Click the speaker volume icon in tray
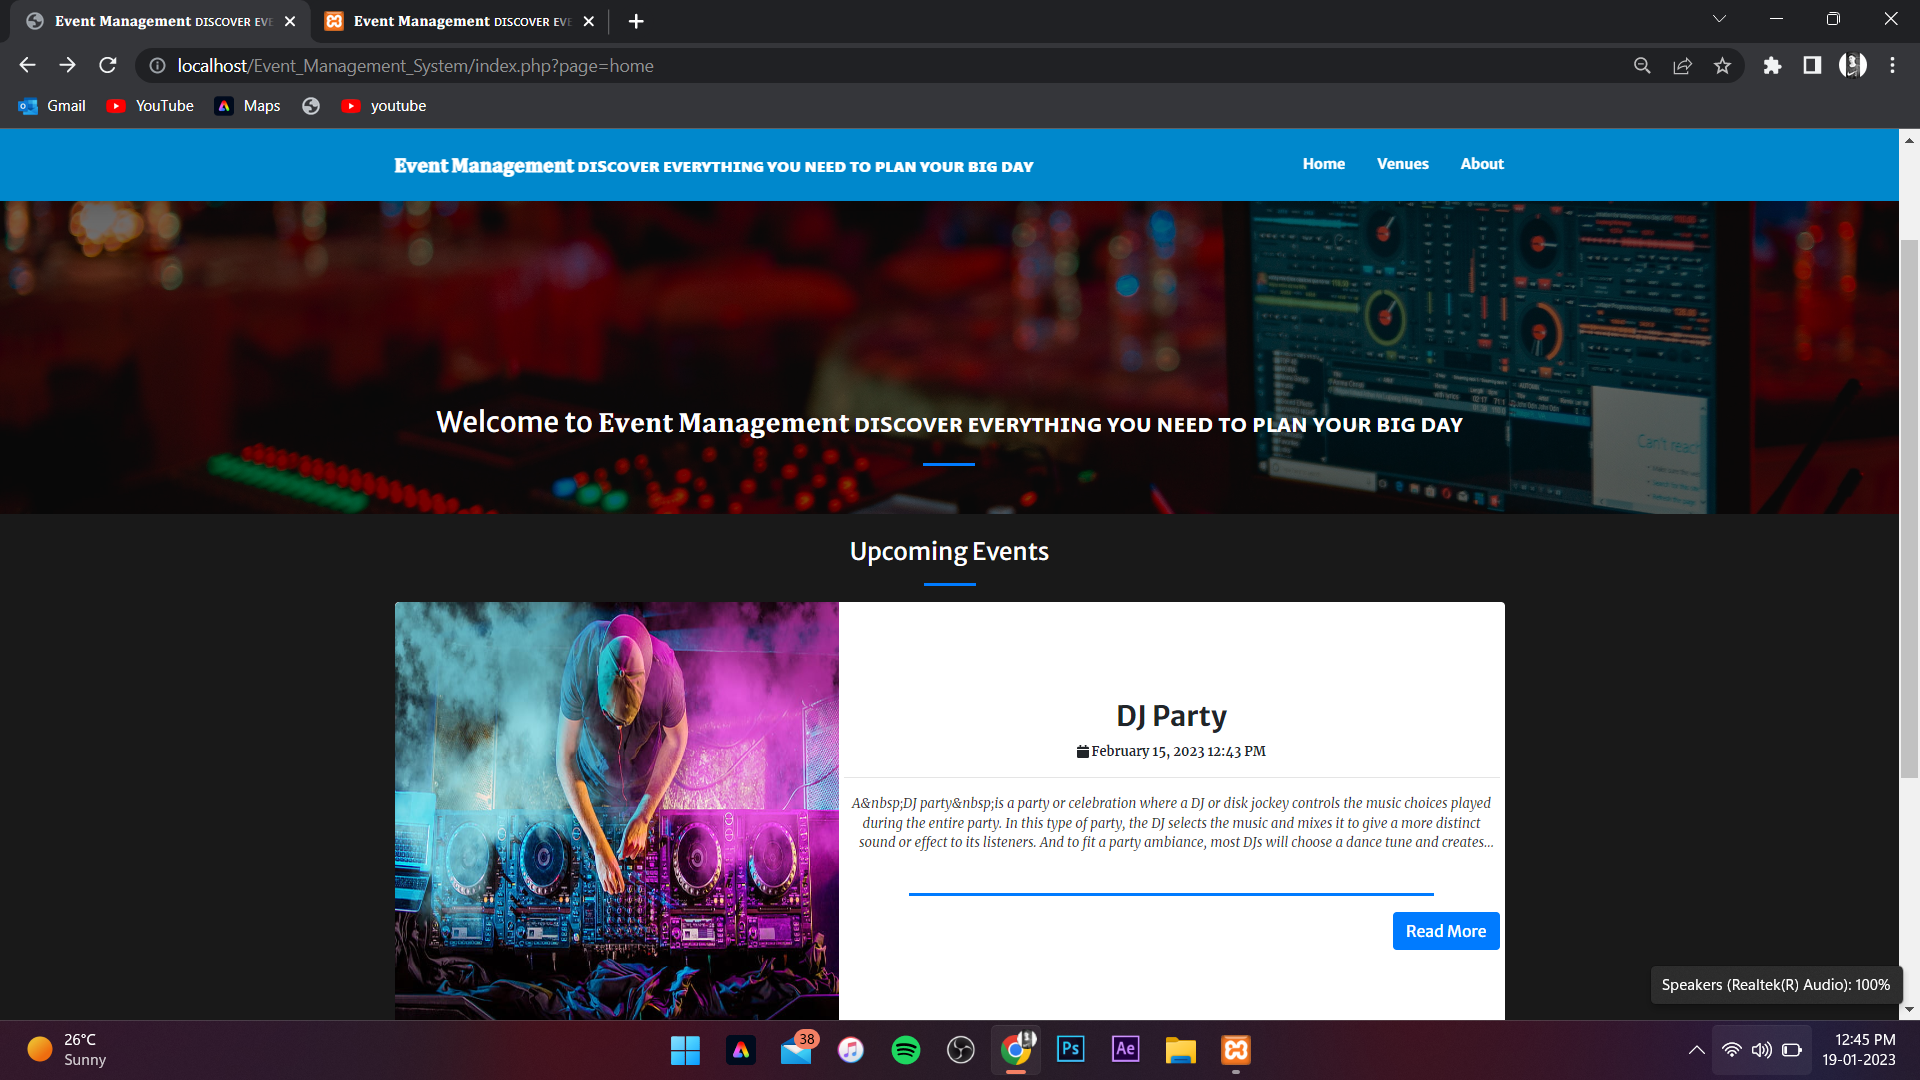Viewport: 1920px width, 1080px height. [1762, 1050]
